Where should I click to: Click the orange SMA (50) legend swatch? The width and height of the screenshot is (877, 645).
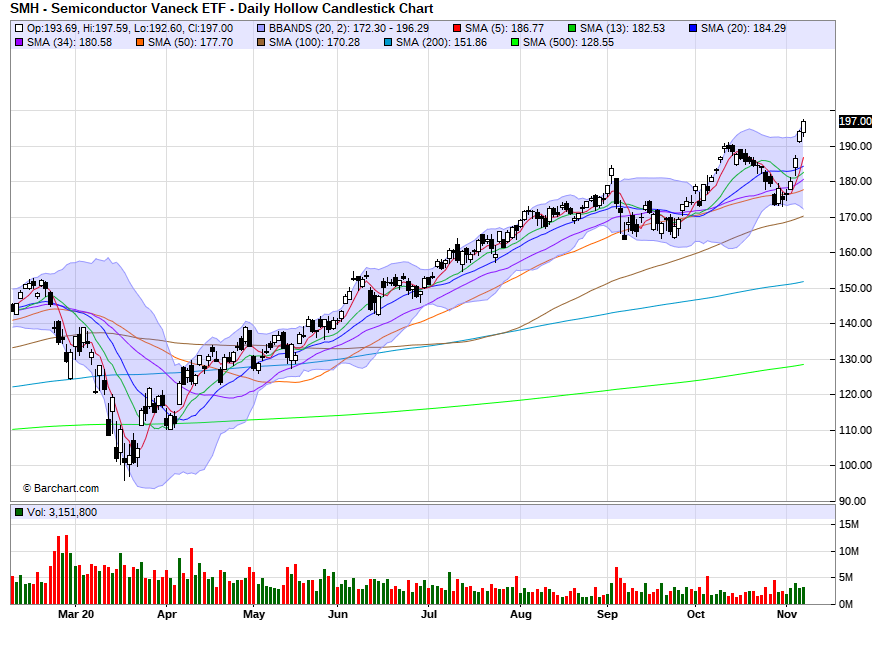[140, 42]
